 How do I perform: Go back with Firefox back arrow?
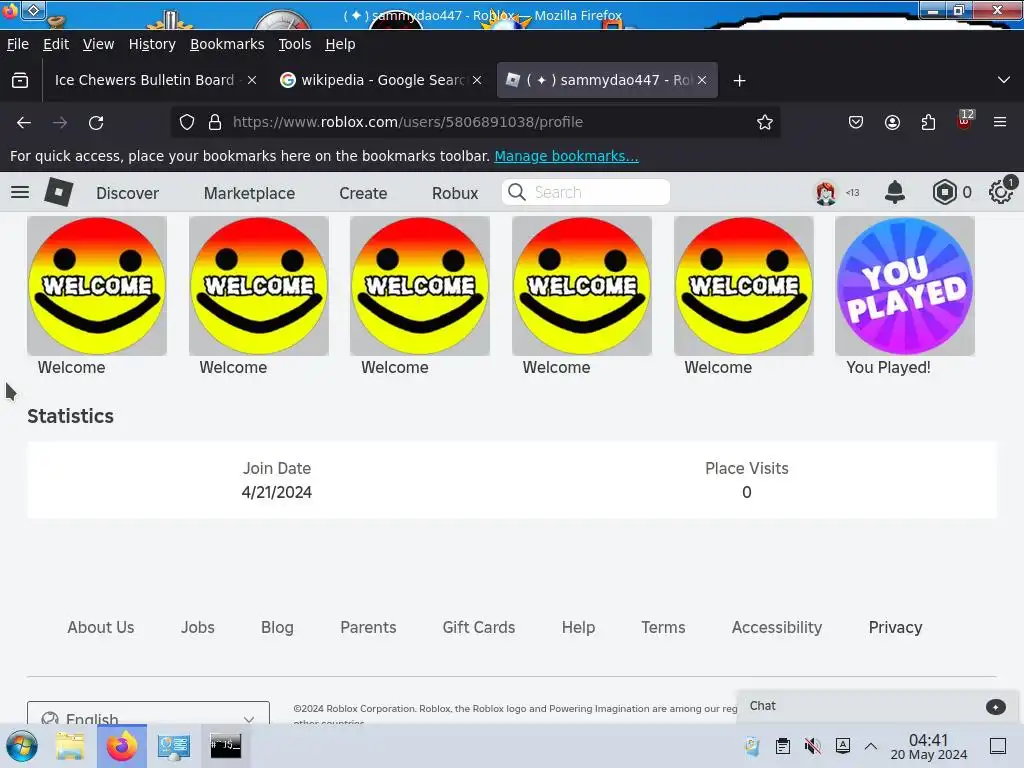(24, 122)
